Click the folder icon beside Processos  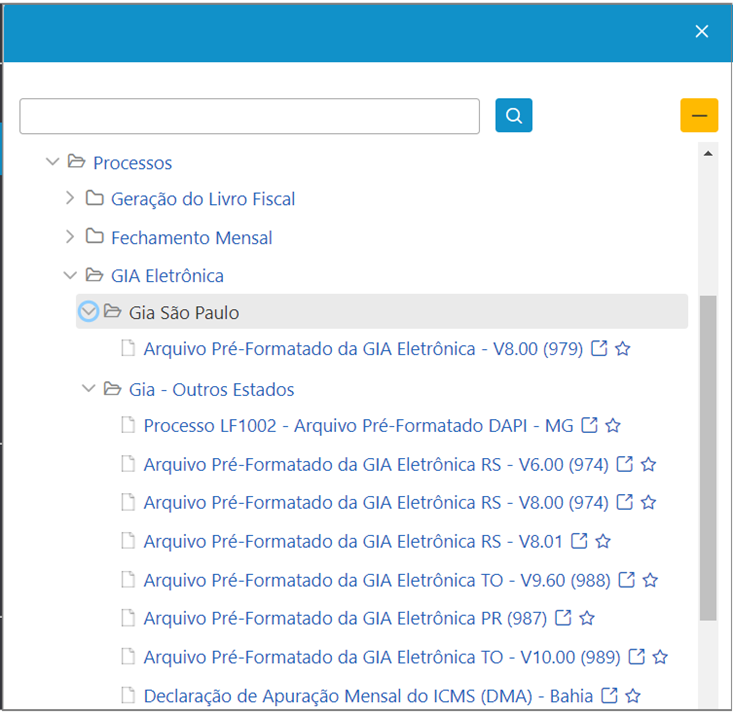click(76, 161)
